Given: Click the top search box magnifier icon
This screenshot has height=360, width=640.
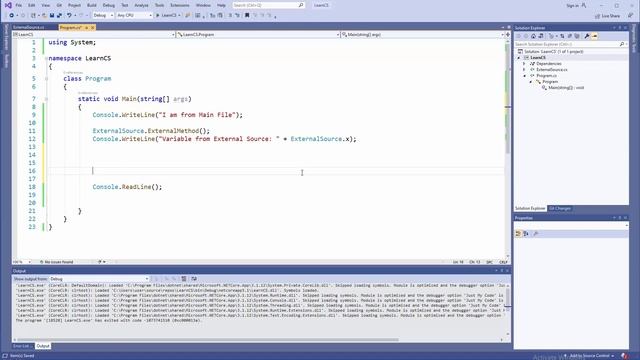Looking at the screenshot, I should [x=301, y=5].
